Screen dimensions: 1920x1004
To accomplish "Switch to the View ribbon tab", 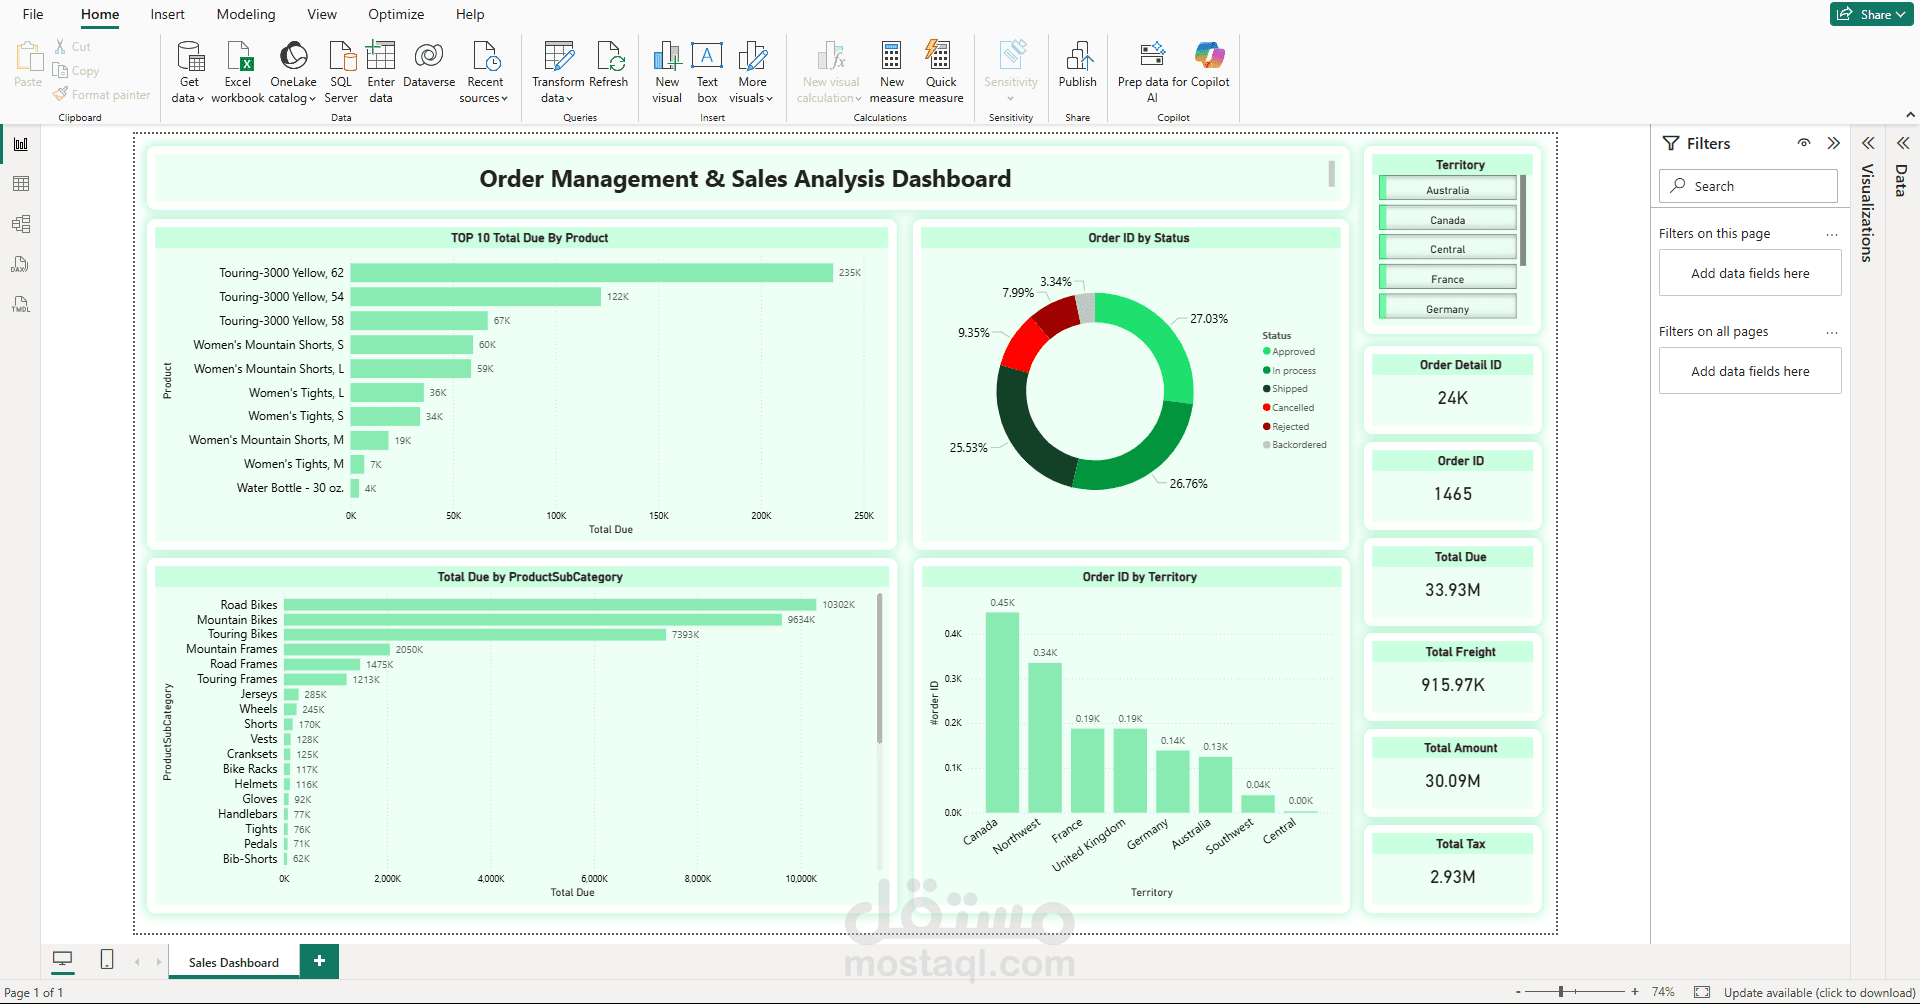I will click(x=322, y=14).
